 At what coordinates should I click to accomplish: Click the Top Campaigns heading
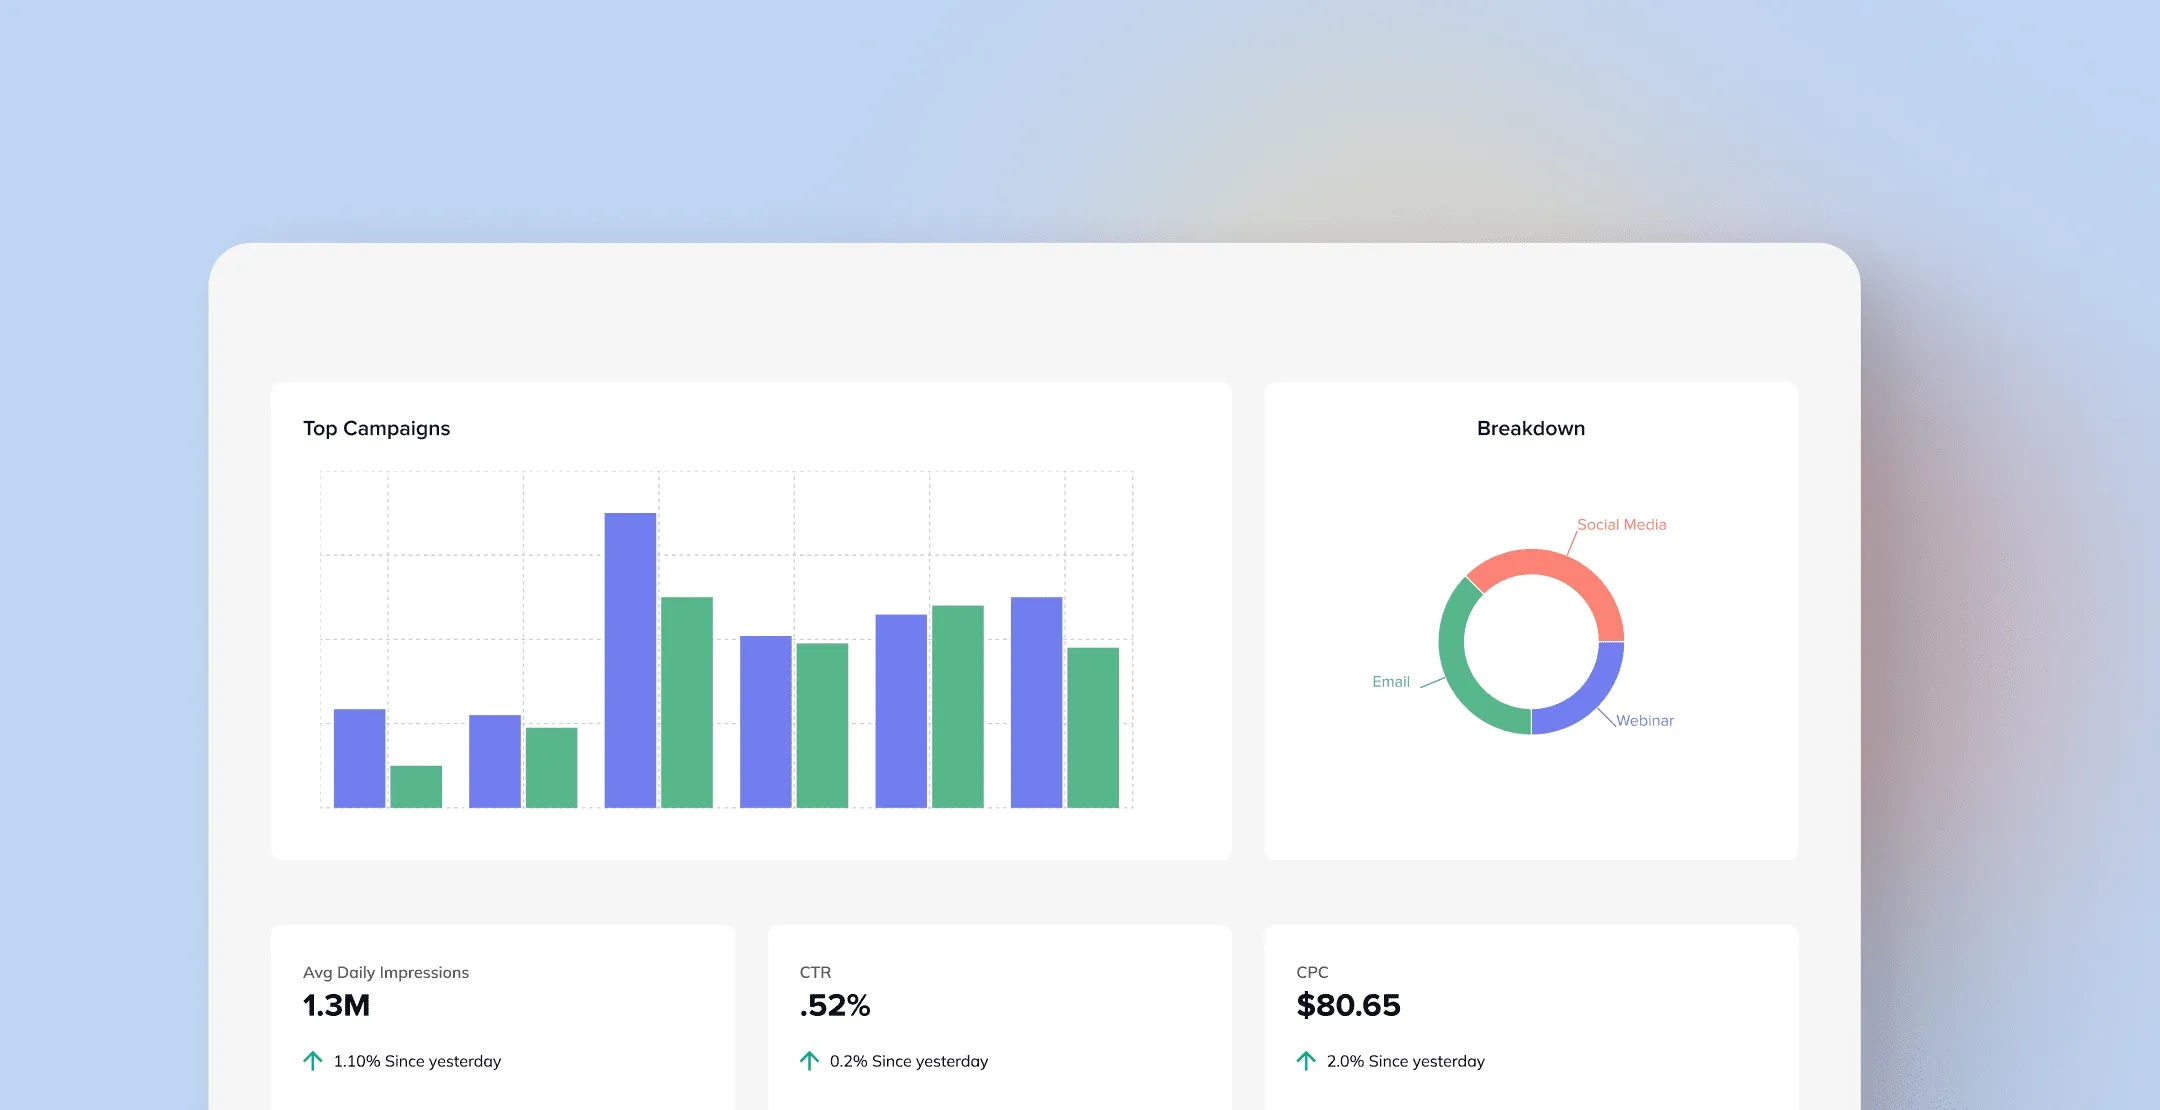coord(377,428)
